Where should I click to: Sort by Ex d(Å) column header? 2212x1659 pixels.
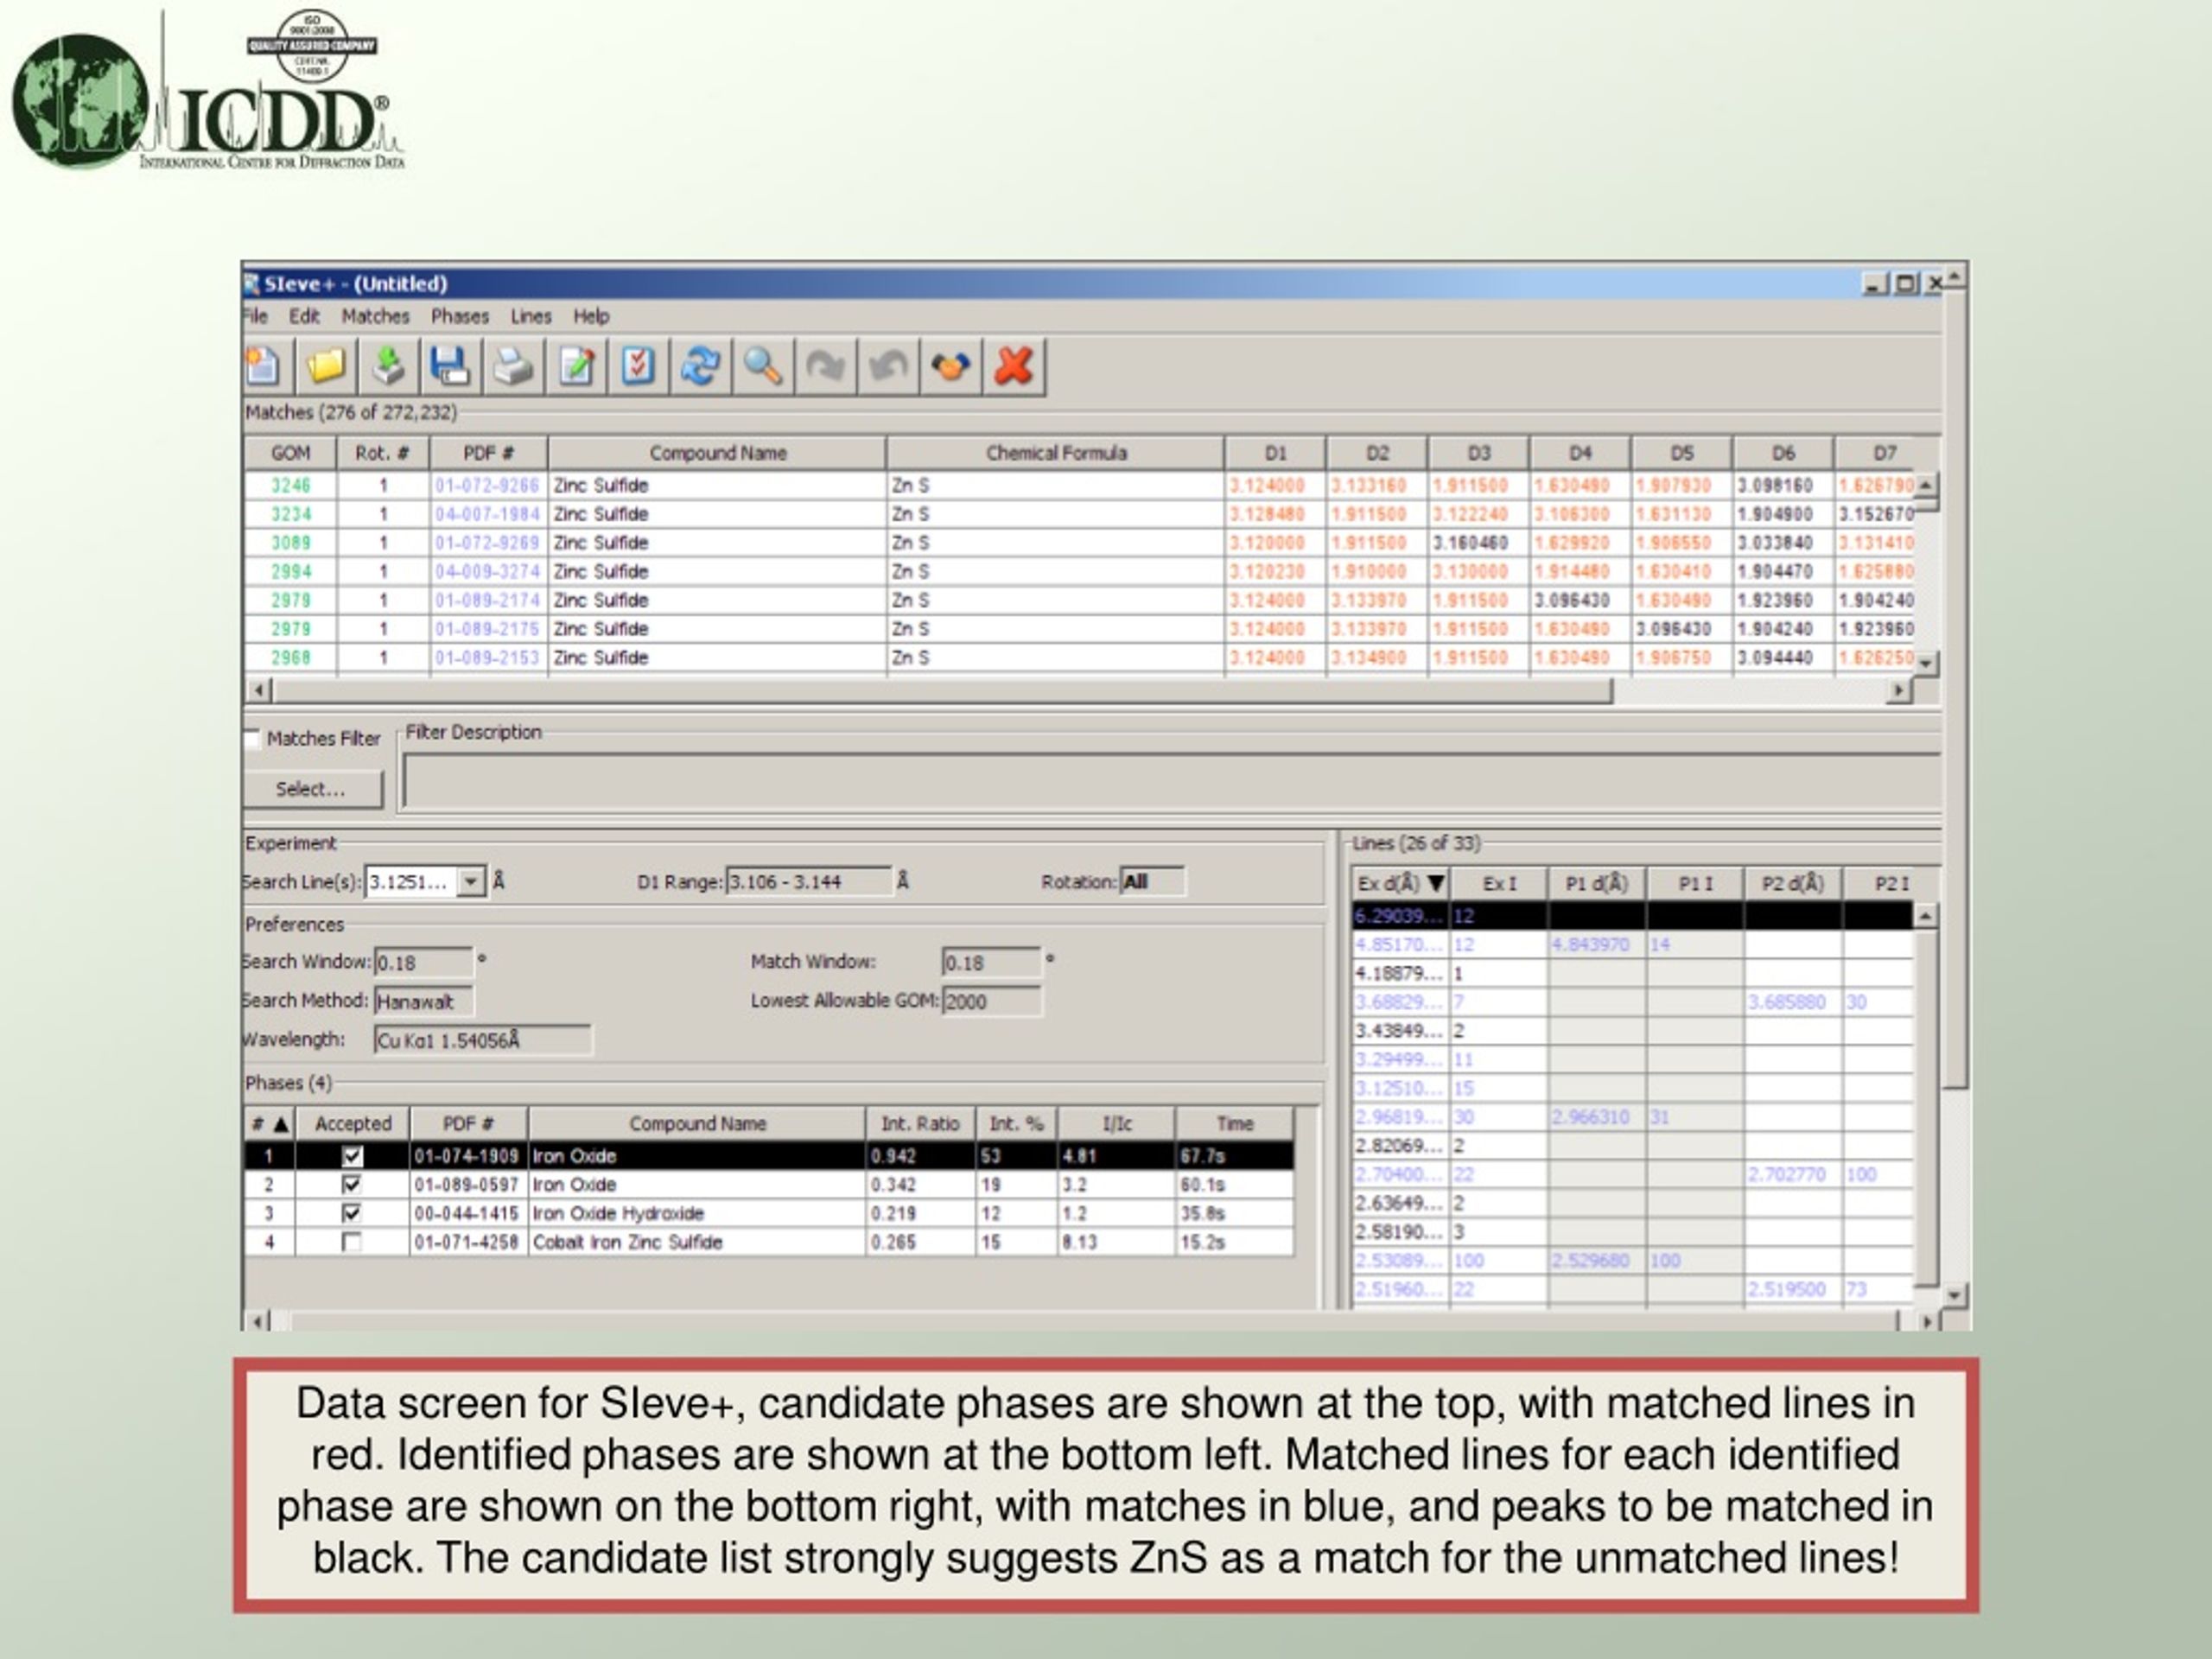(1401, 884)
